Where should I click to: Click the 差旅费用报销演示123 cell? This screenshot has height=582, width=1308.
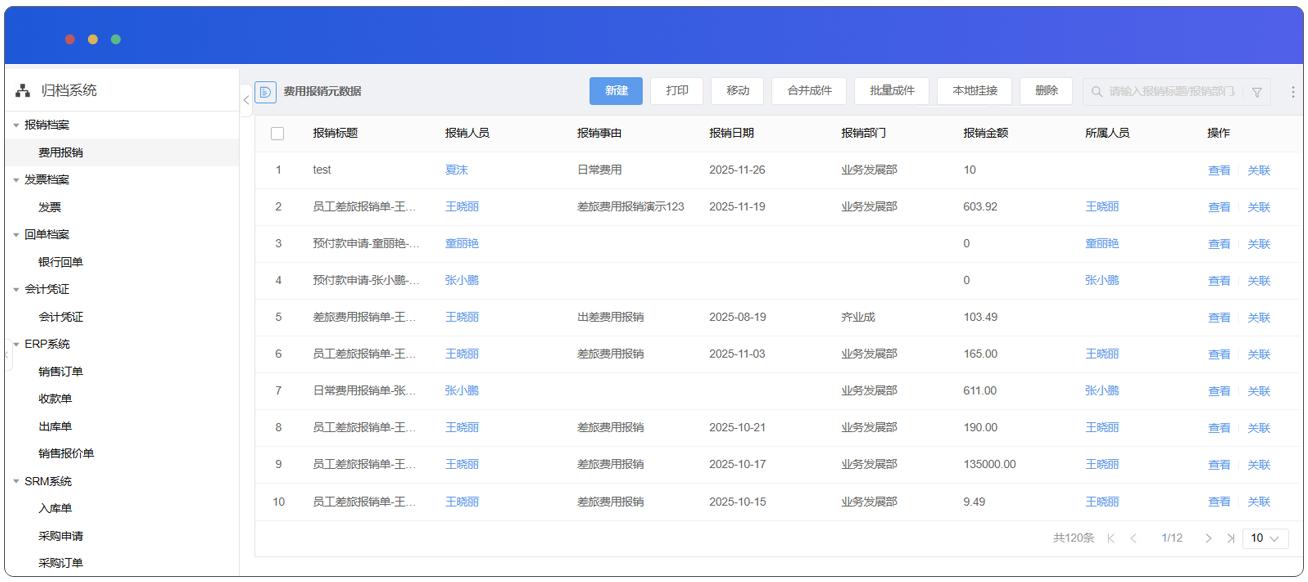631,207
